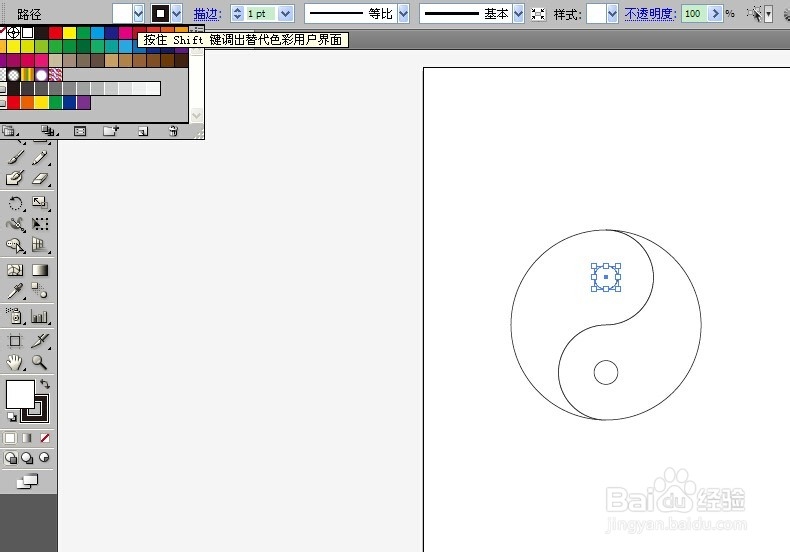Viewport: 790px width, 552px height.
Task: Swap fill and stroke colors
Action: [45, 384]
